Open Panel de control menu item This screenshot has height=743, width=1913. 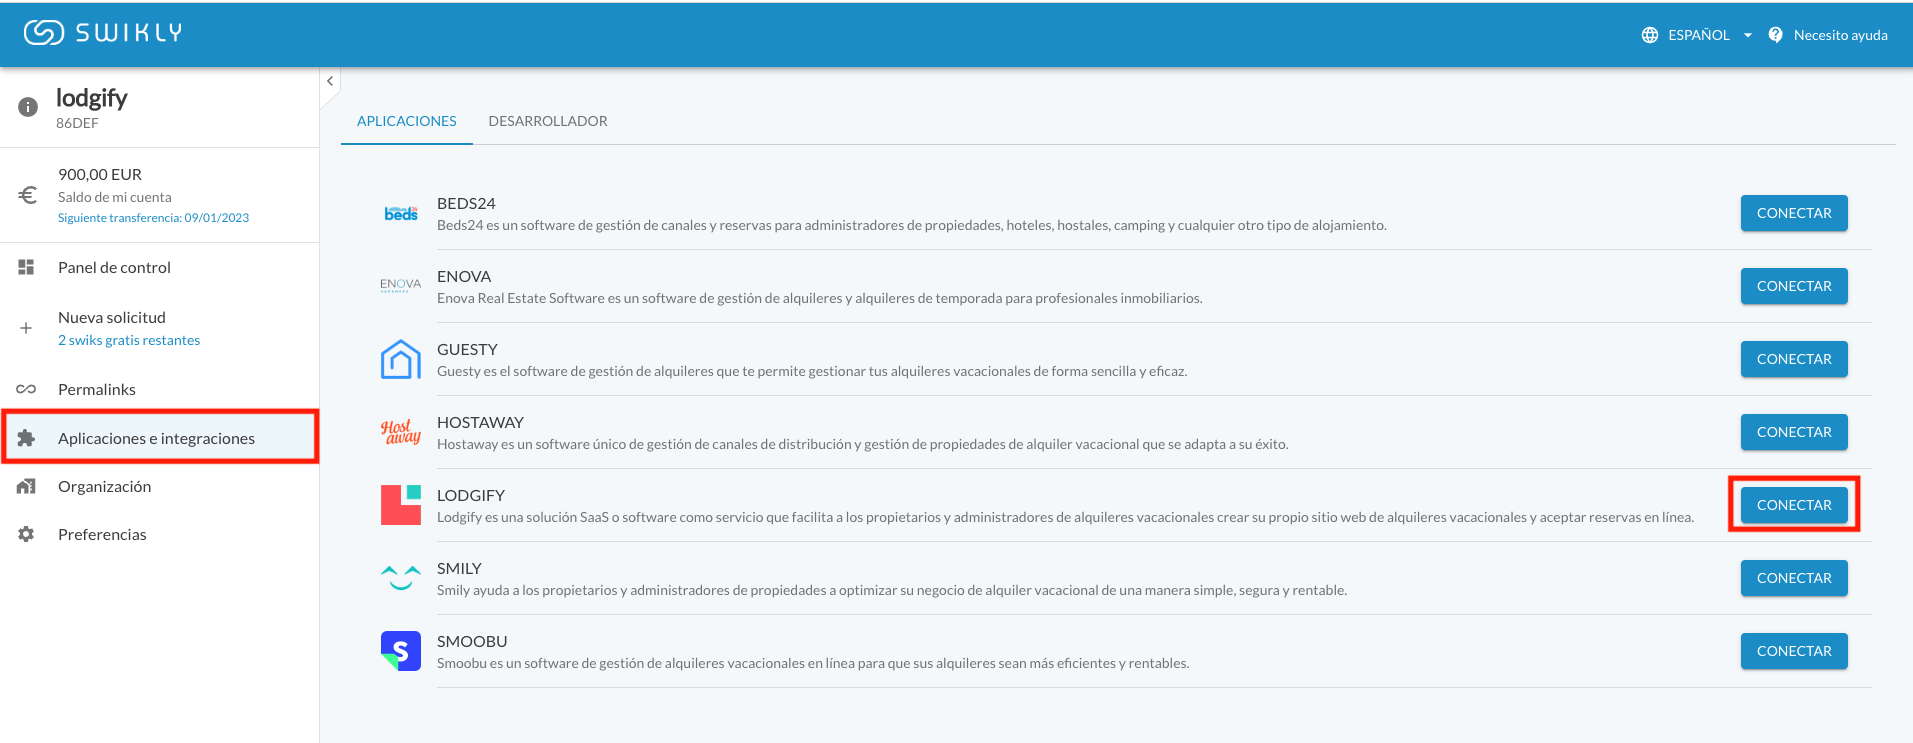coord(114,267)
